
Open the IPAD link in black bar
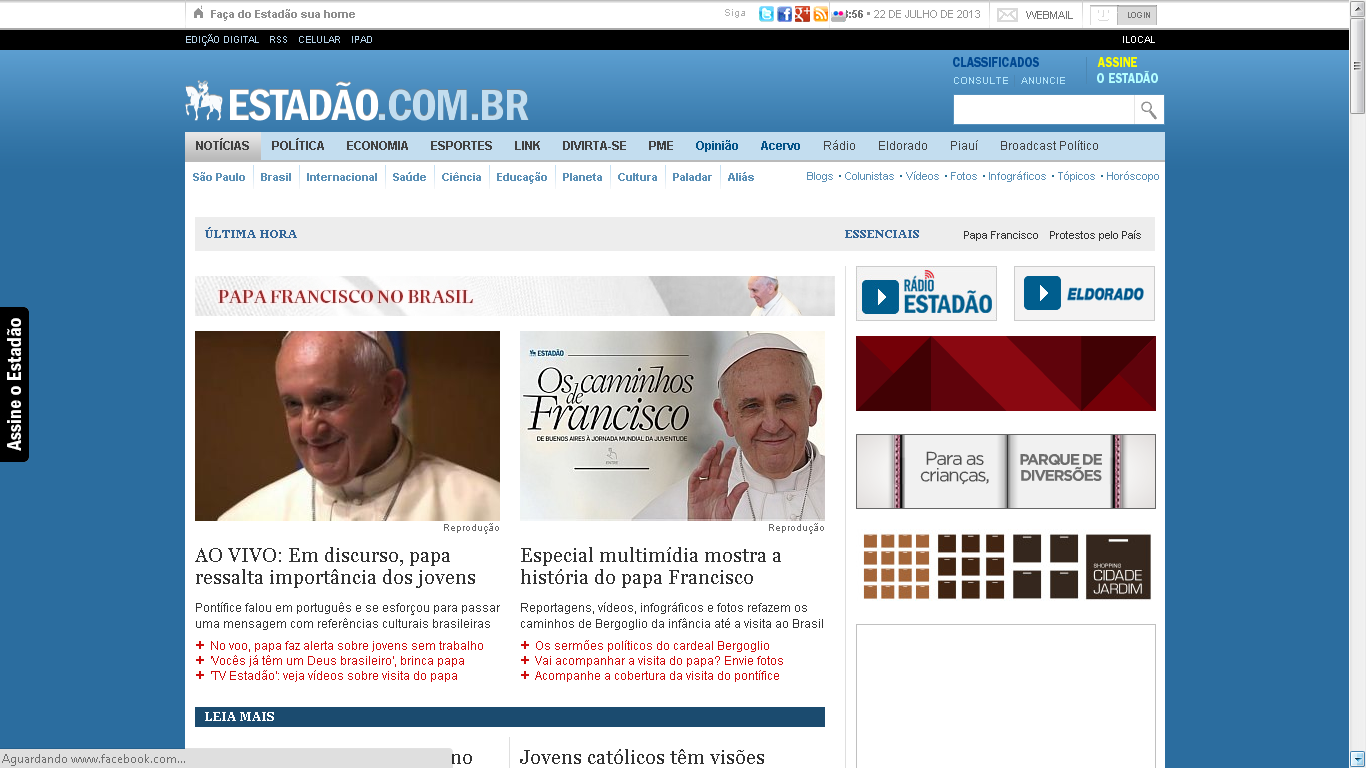tap(362, 40)
